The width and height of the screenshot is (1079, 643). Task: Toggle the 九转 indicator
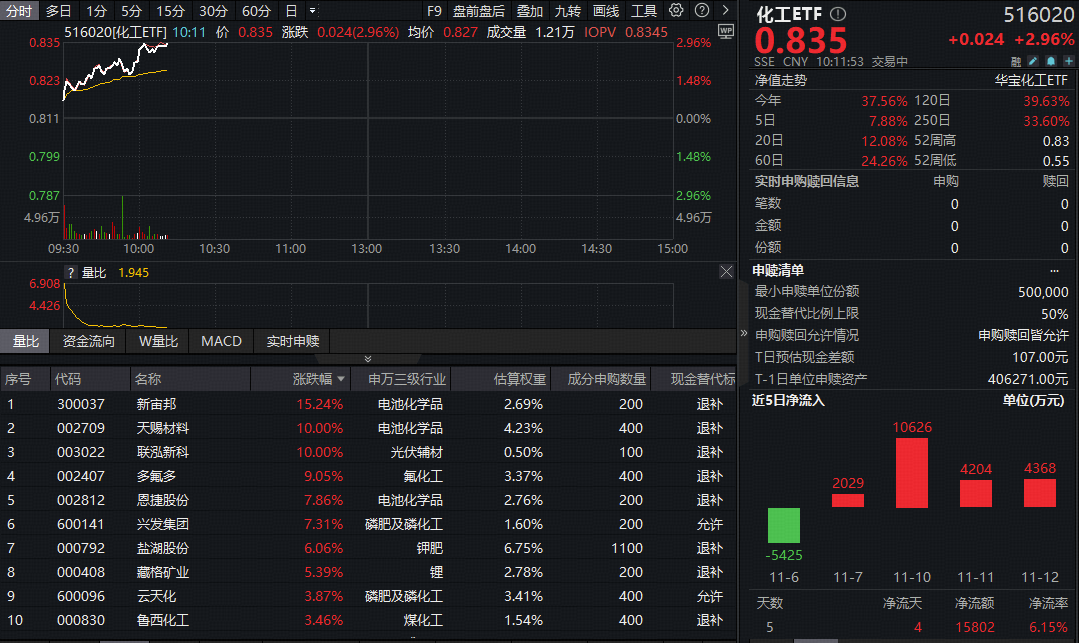pos(567,11)
